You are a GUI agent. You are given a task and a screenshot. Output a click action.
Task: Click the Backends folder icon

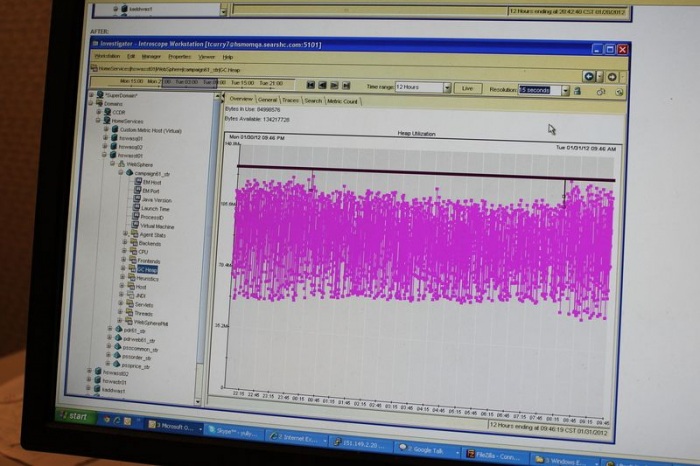pyautogui.click(x=132, y=243)
